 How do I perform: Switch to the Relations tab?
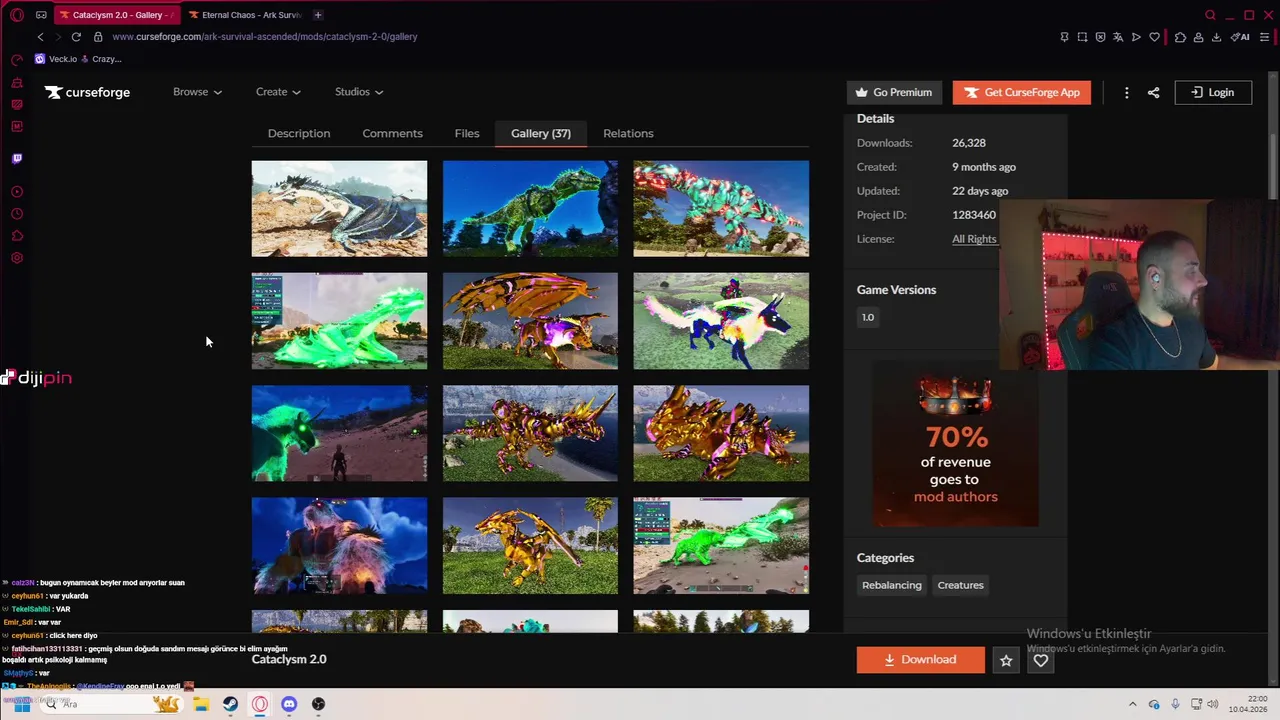coord(628,133)
